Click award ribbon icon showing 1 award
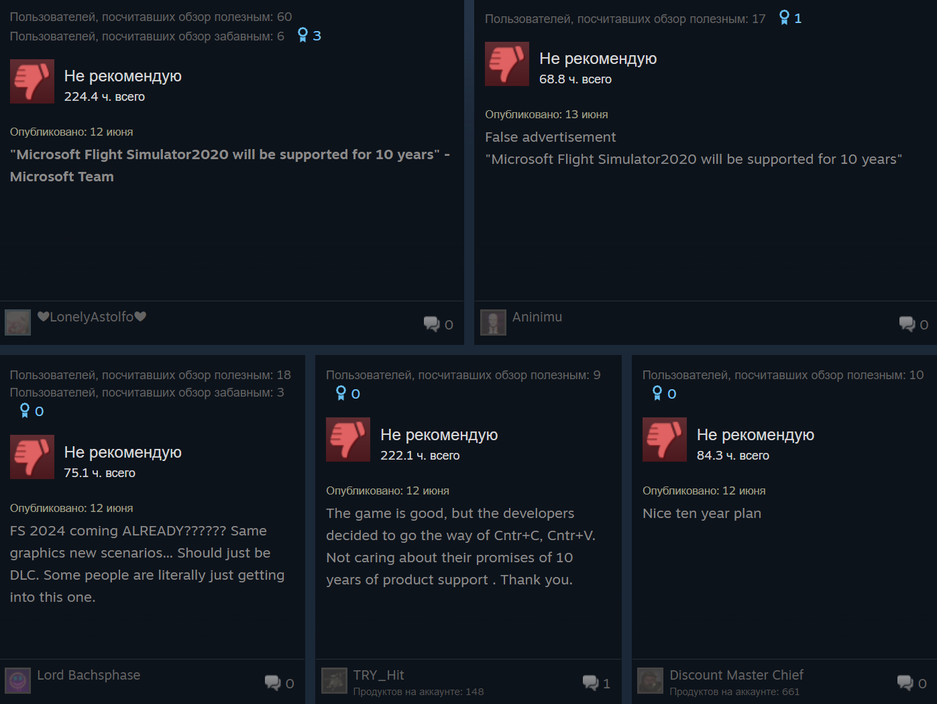 coord(784,18)
